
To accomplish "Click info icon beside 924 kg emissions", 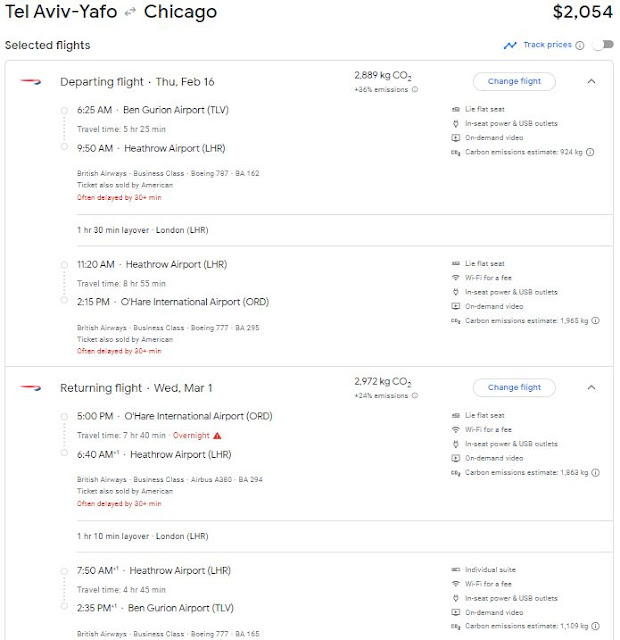I will 591,152.
